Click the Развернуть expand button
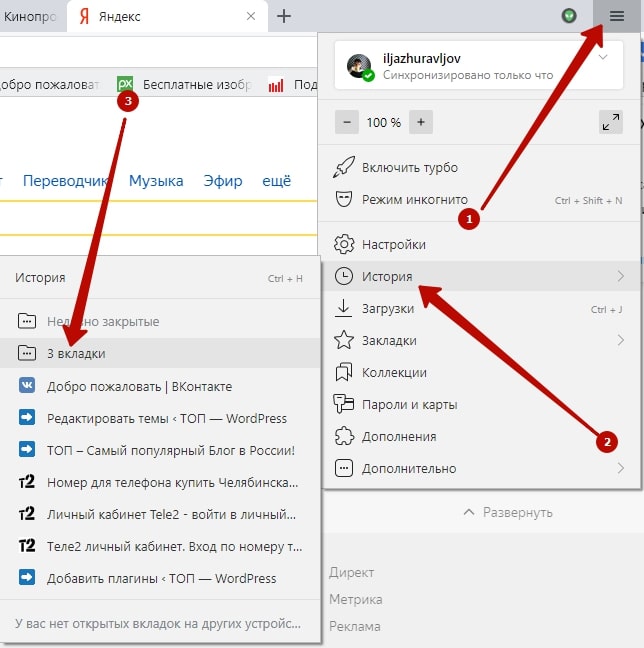The width and height of the screenshot is (644, 648). point(507,512)
